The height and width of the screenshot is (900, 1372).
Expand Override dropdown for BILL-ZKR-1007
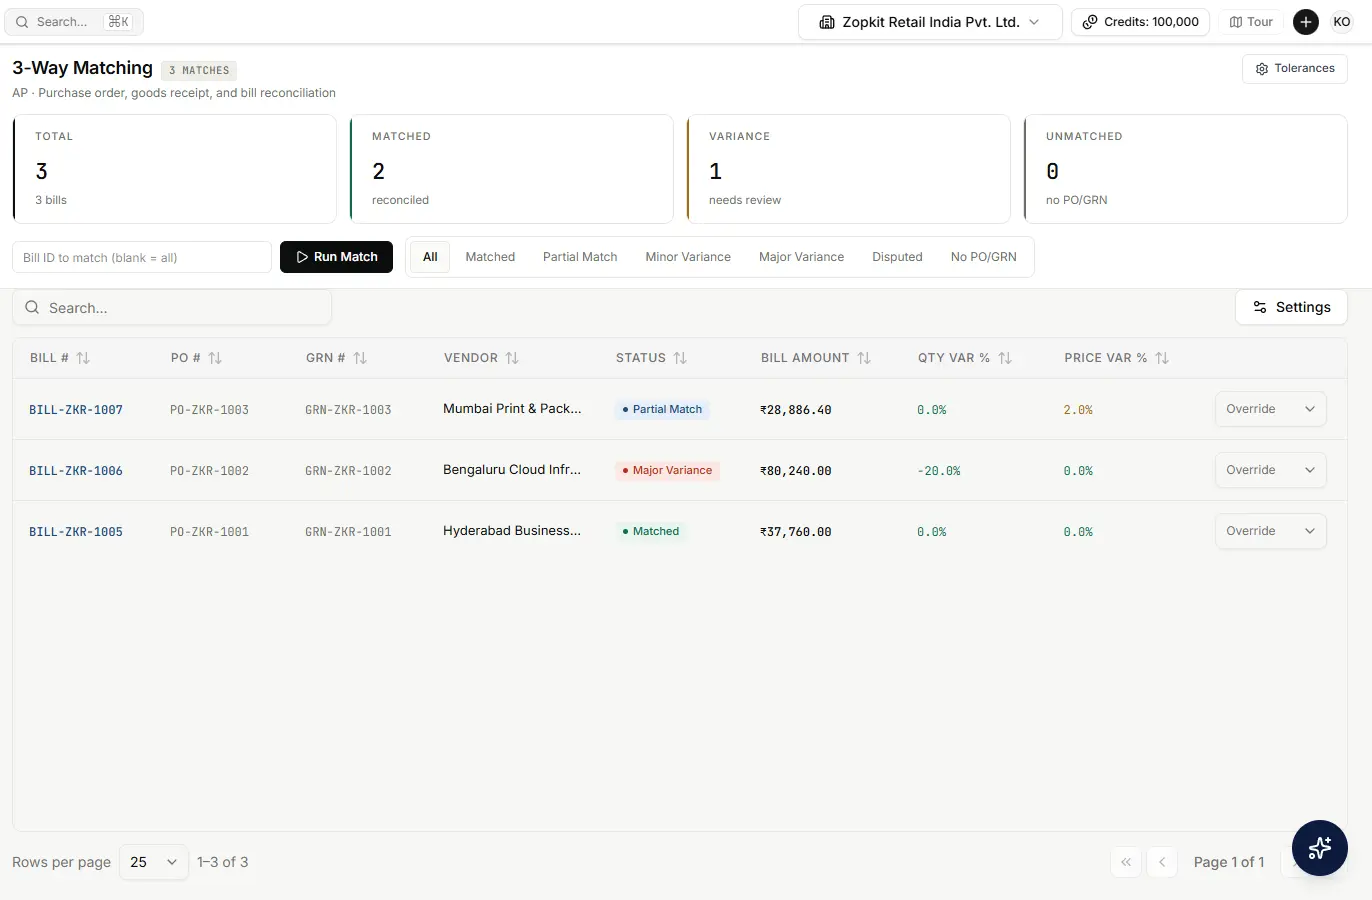tap(1271, 409)
